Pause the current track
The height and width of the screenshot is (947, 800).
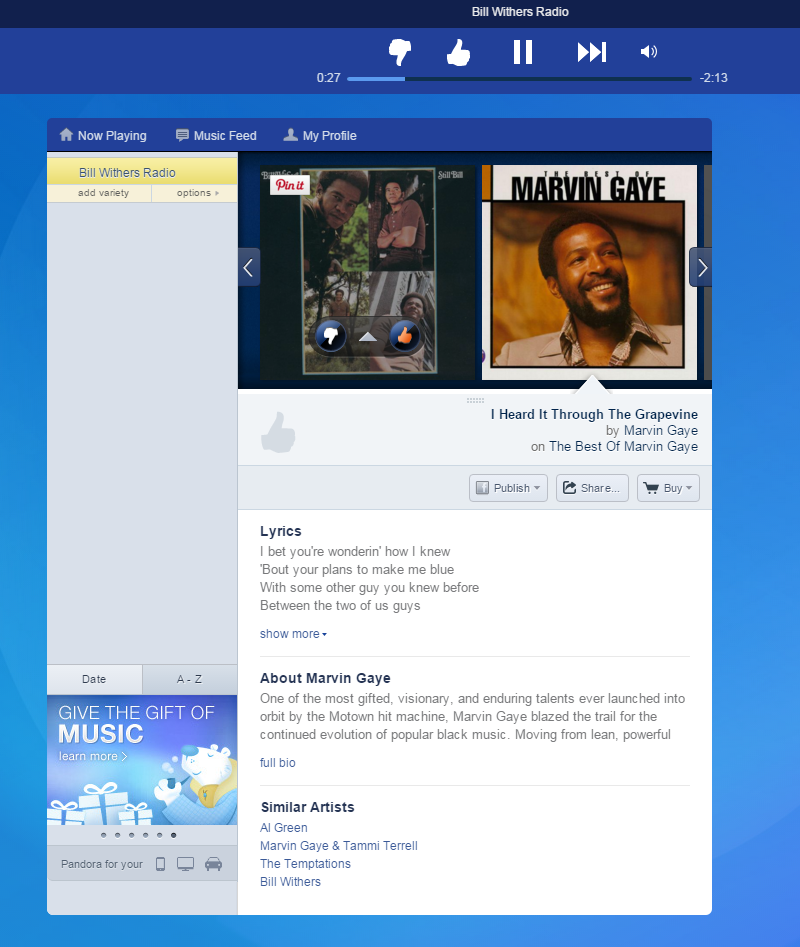[523, 52]
